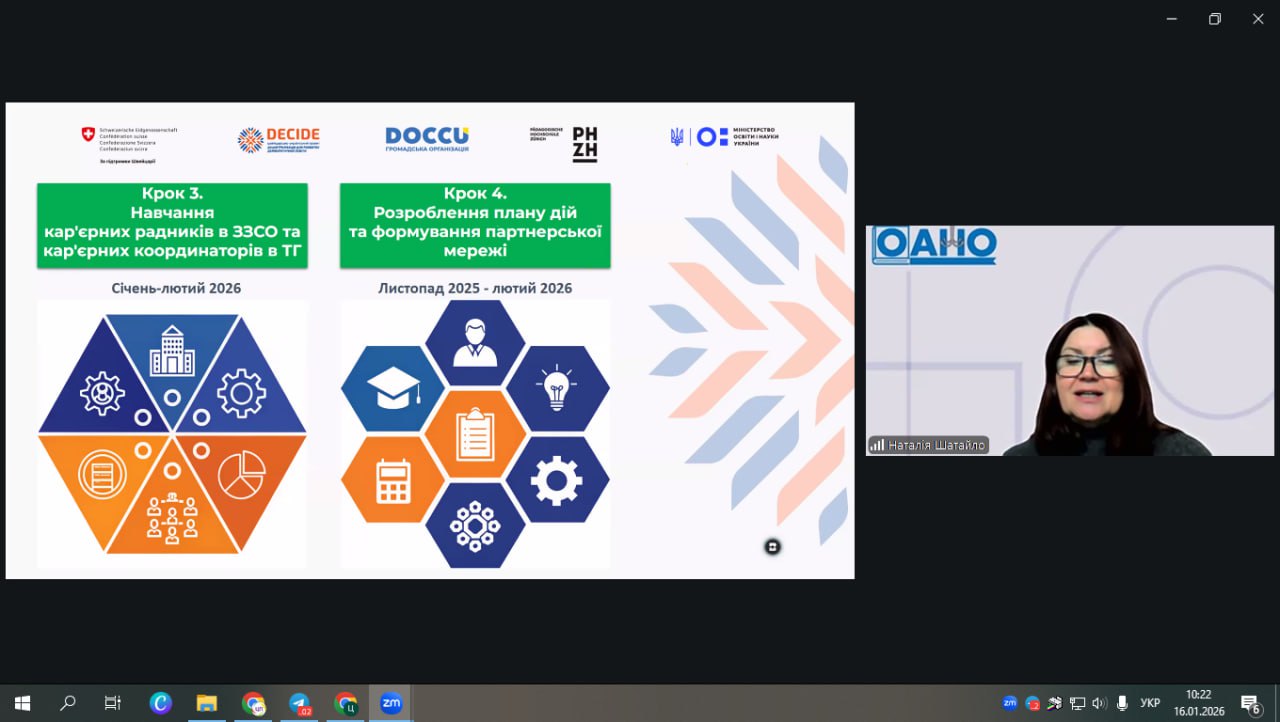Select the Наталія Шатайло participant video

(1070, 341)
